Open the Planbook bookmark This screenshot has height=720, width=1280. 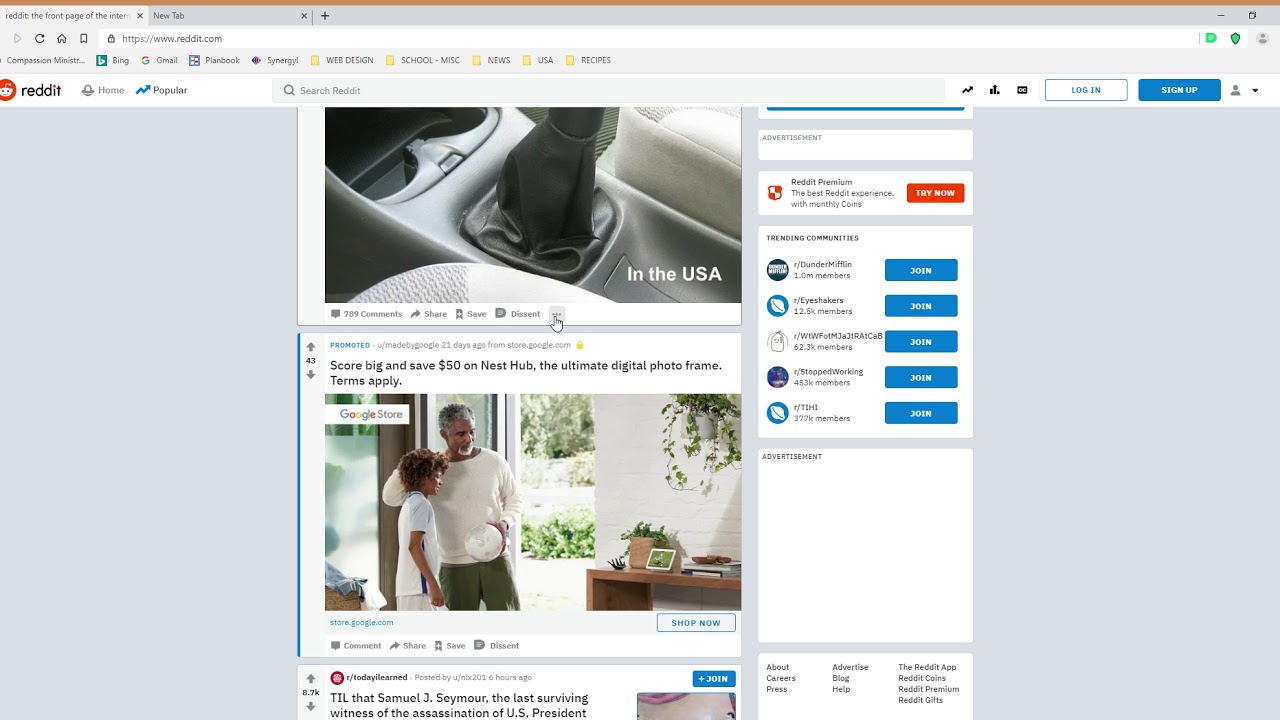214,60
